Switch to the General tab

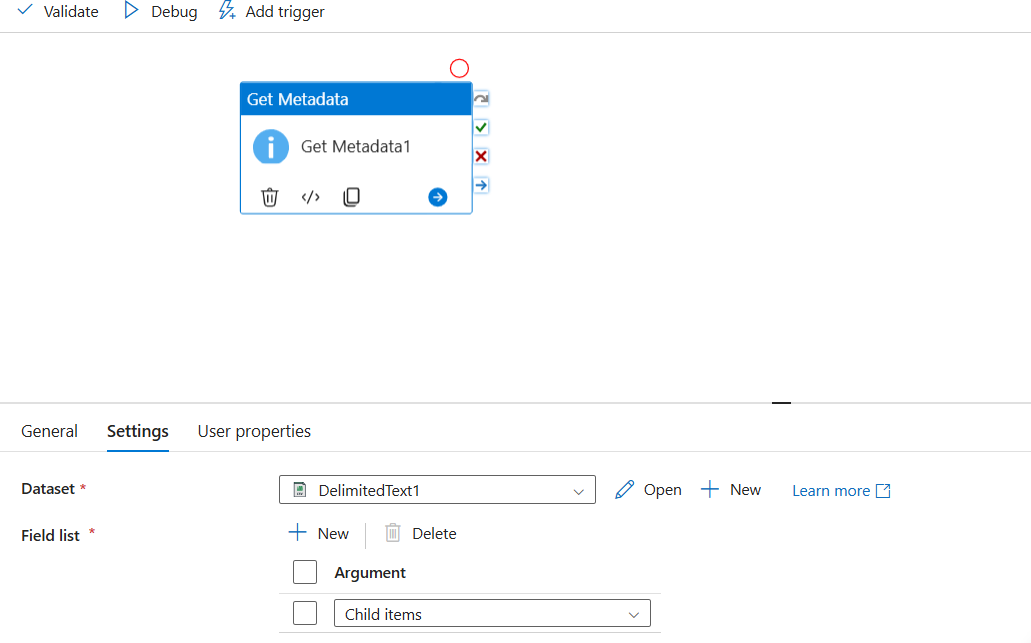pyautogui.click(x=49, y=431)
